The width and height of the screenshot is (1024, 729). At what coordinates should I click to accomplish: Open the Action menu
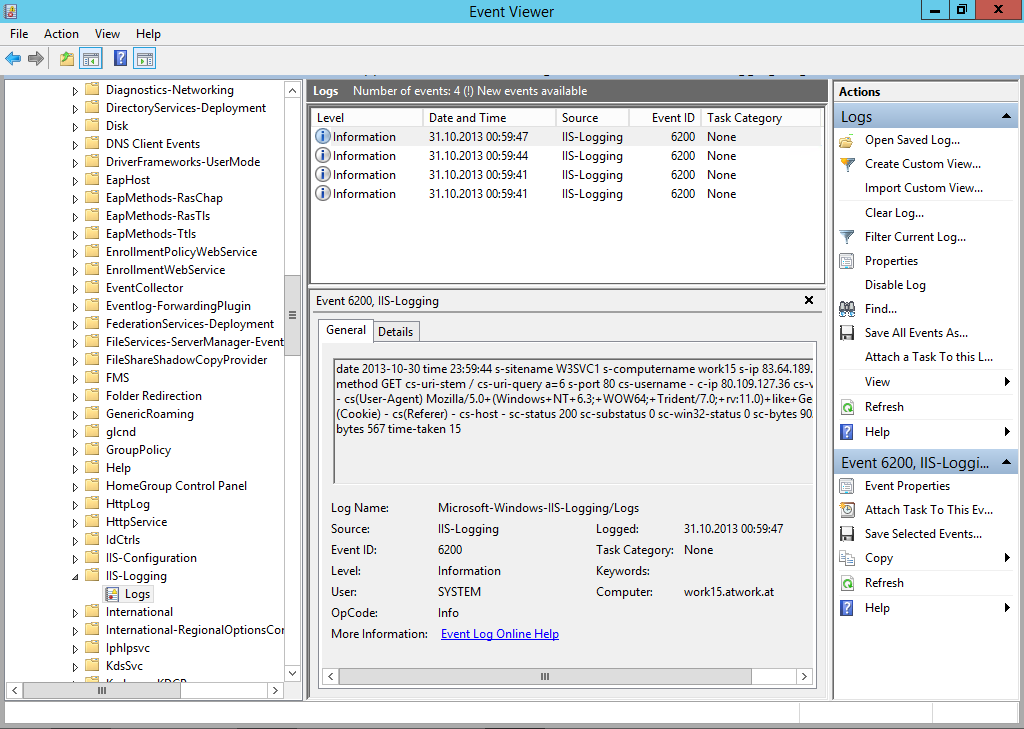(x=61, y=34)
